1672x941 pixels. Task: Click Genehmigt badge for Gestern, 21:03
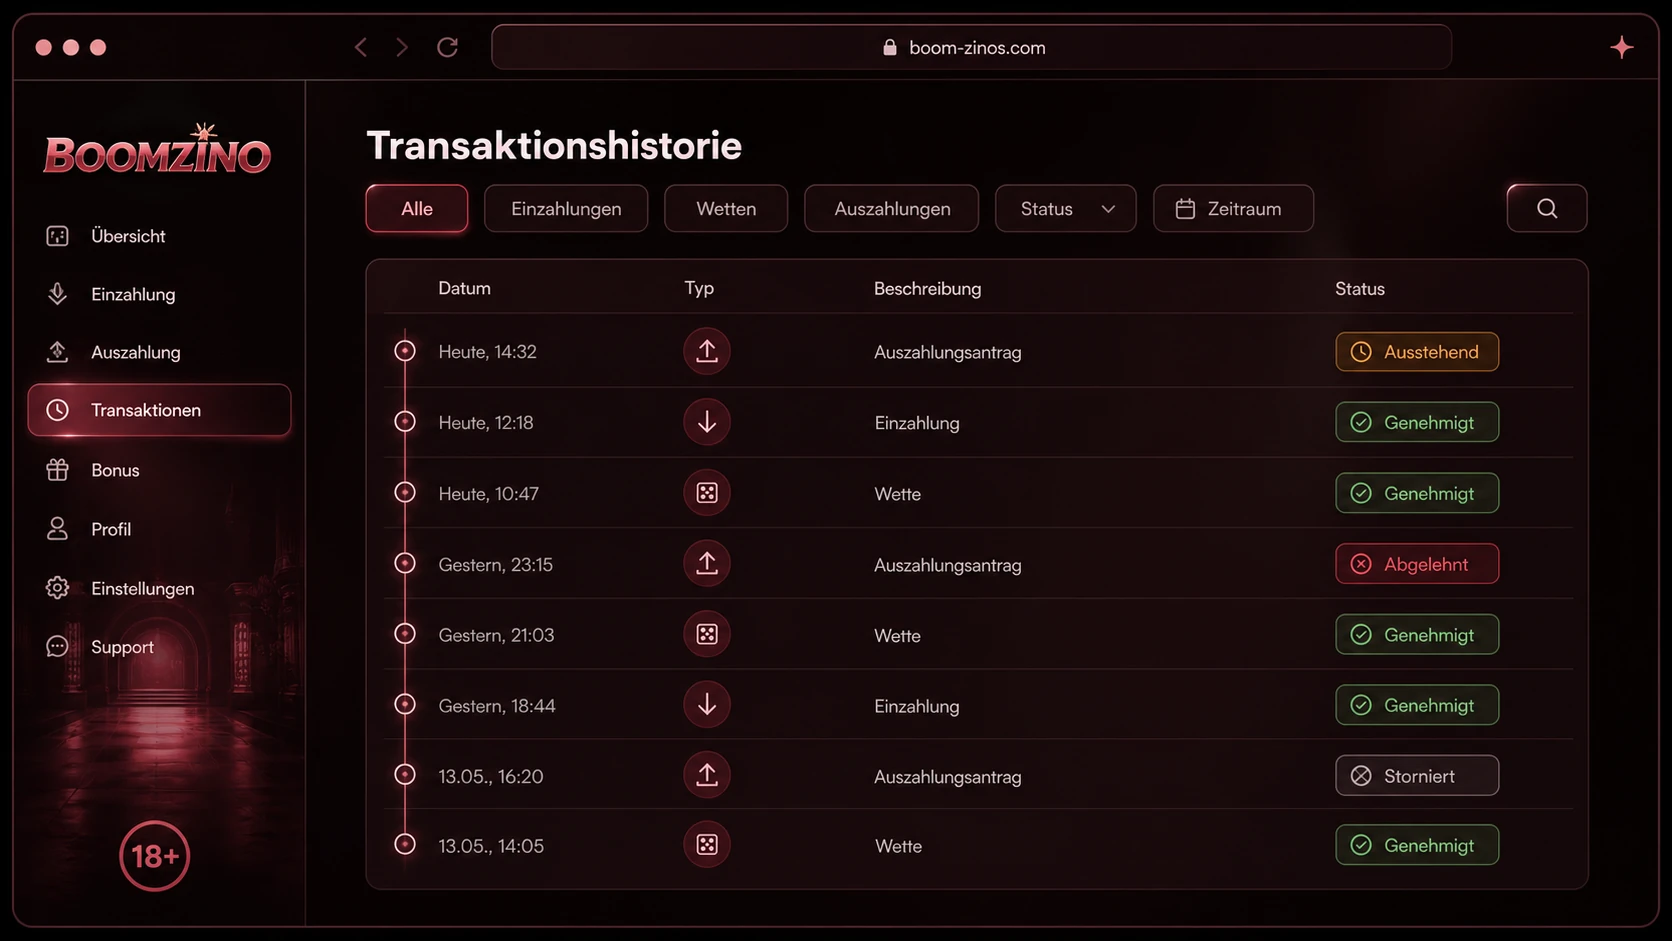[1417, 635]
